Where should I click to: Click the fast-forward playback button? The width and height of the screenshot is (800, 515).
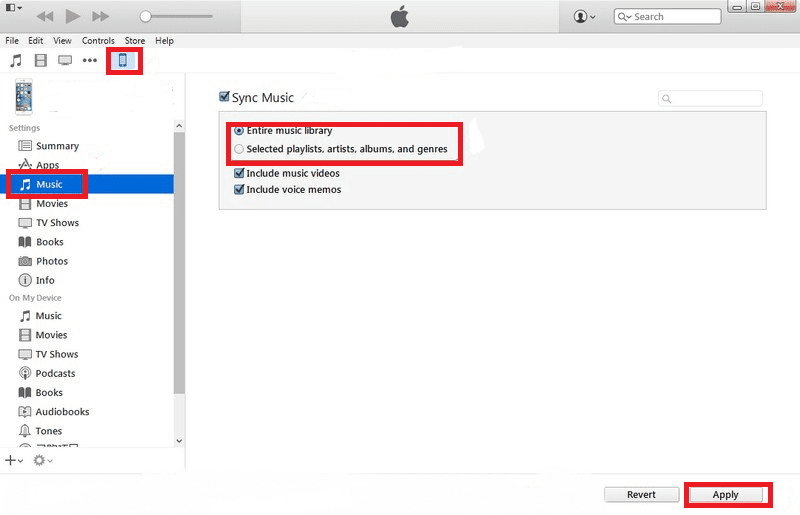coord(101,16)
